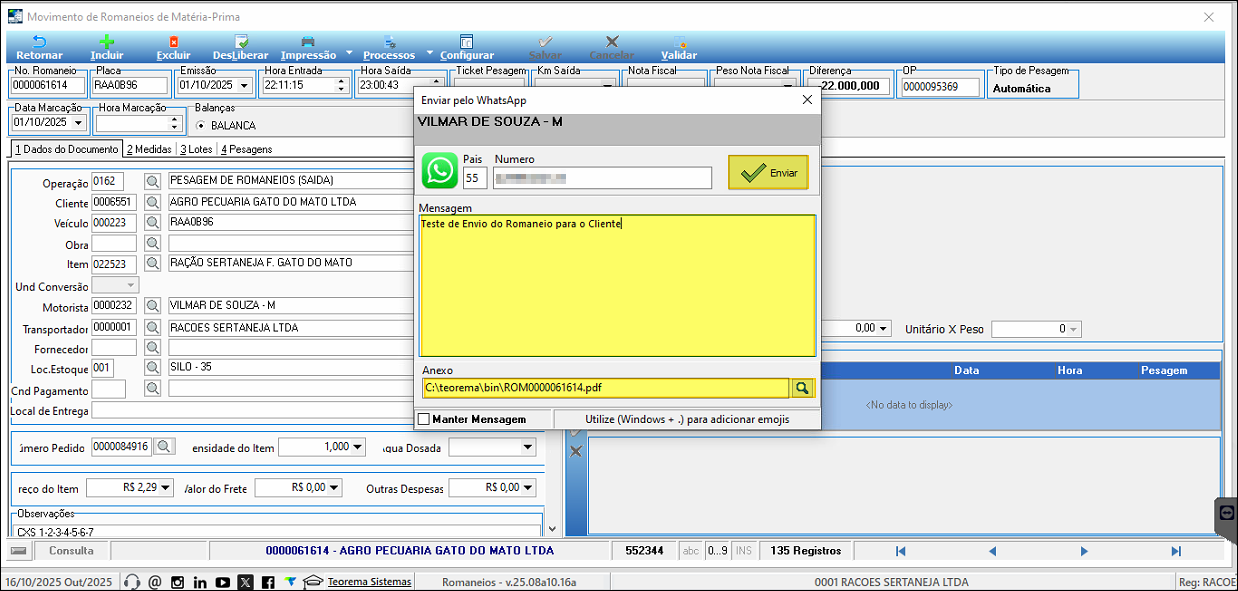Click the yellow Mensagem text area
Screen dimensions: 1238x591
pyautogui.click(x=617, y=285)
